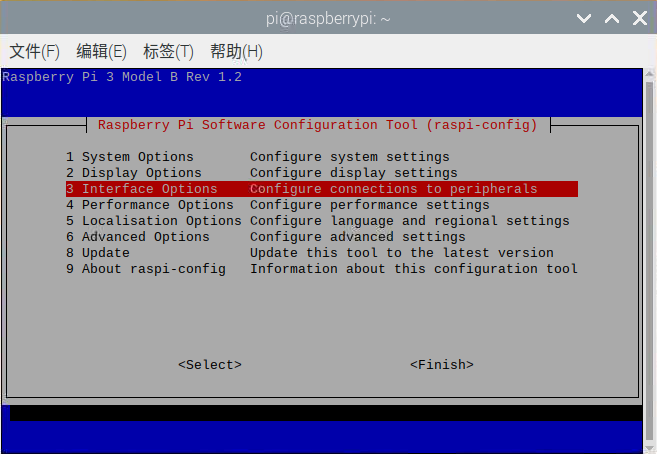Close the terminal window with X icon

pyautogui.click(x=640, y=18)
